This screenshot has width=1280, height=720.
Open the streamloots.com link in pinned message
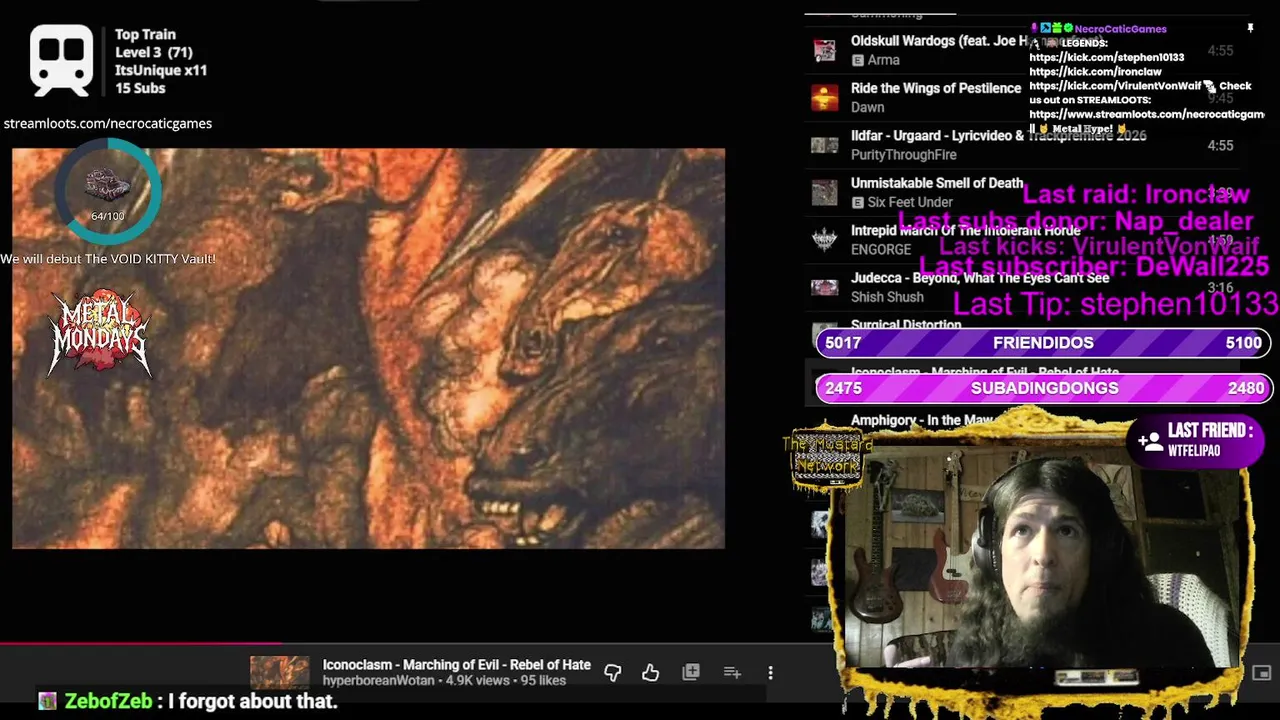1146,114
